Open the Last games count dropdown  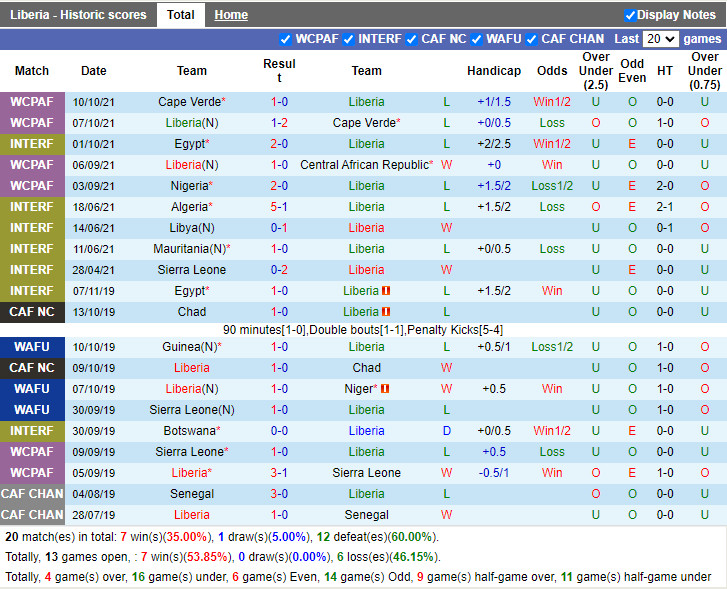tap(661, 39)
